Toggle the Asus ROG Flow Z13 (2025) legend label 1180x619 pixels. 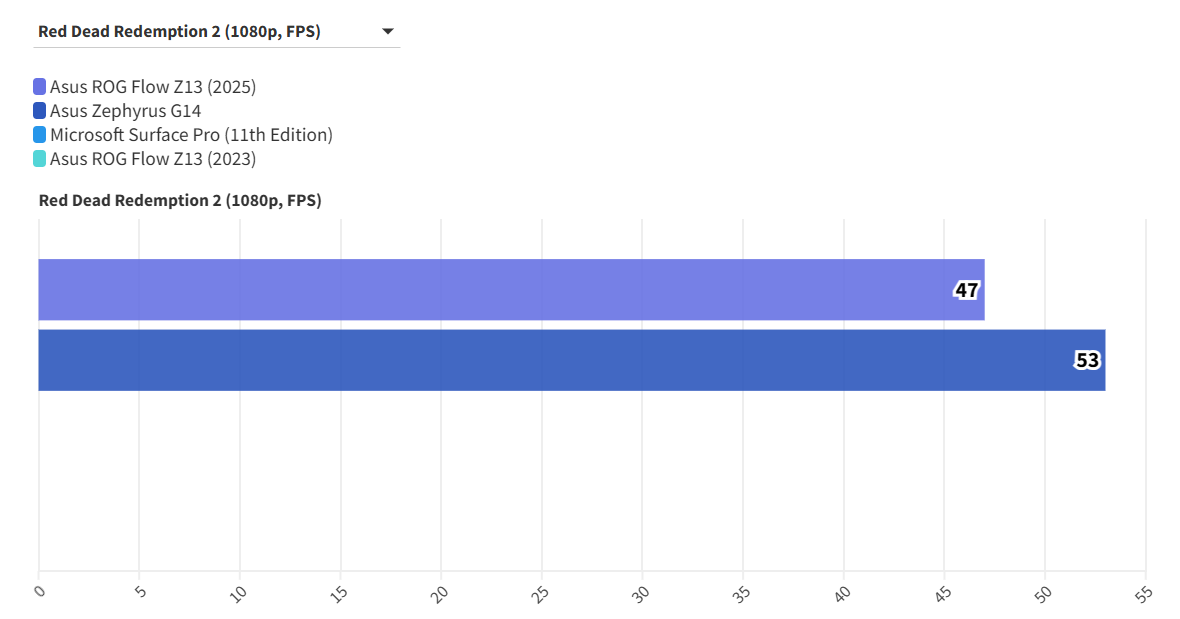pyautogui.click(x=153, y=87)
